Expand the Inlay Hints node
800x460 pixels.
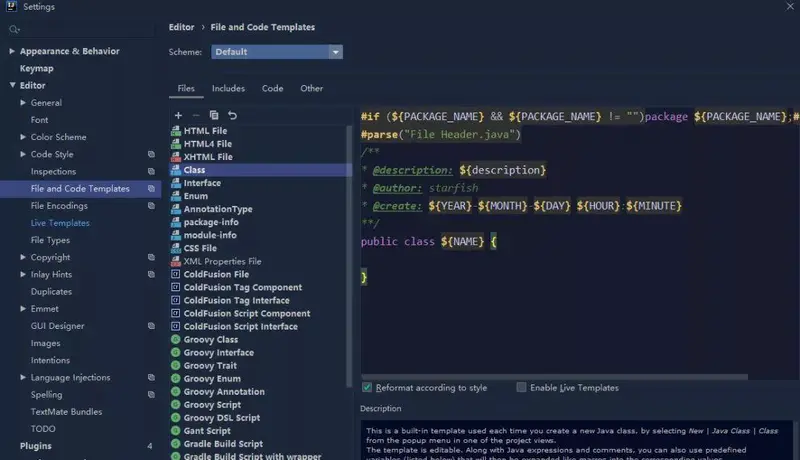coord(23,274)
